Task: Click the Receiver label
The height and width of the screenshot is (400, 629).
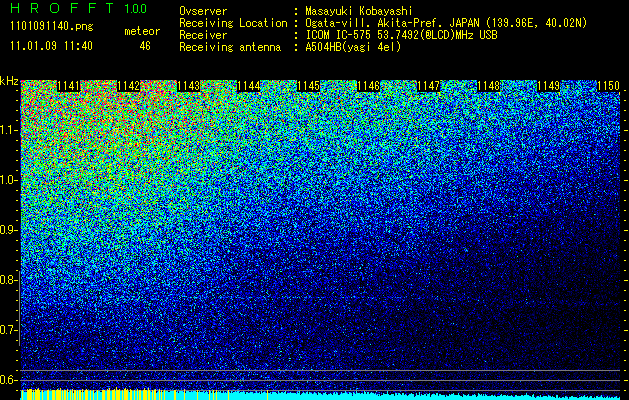Action: [203, 35]
